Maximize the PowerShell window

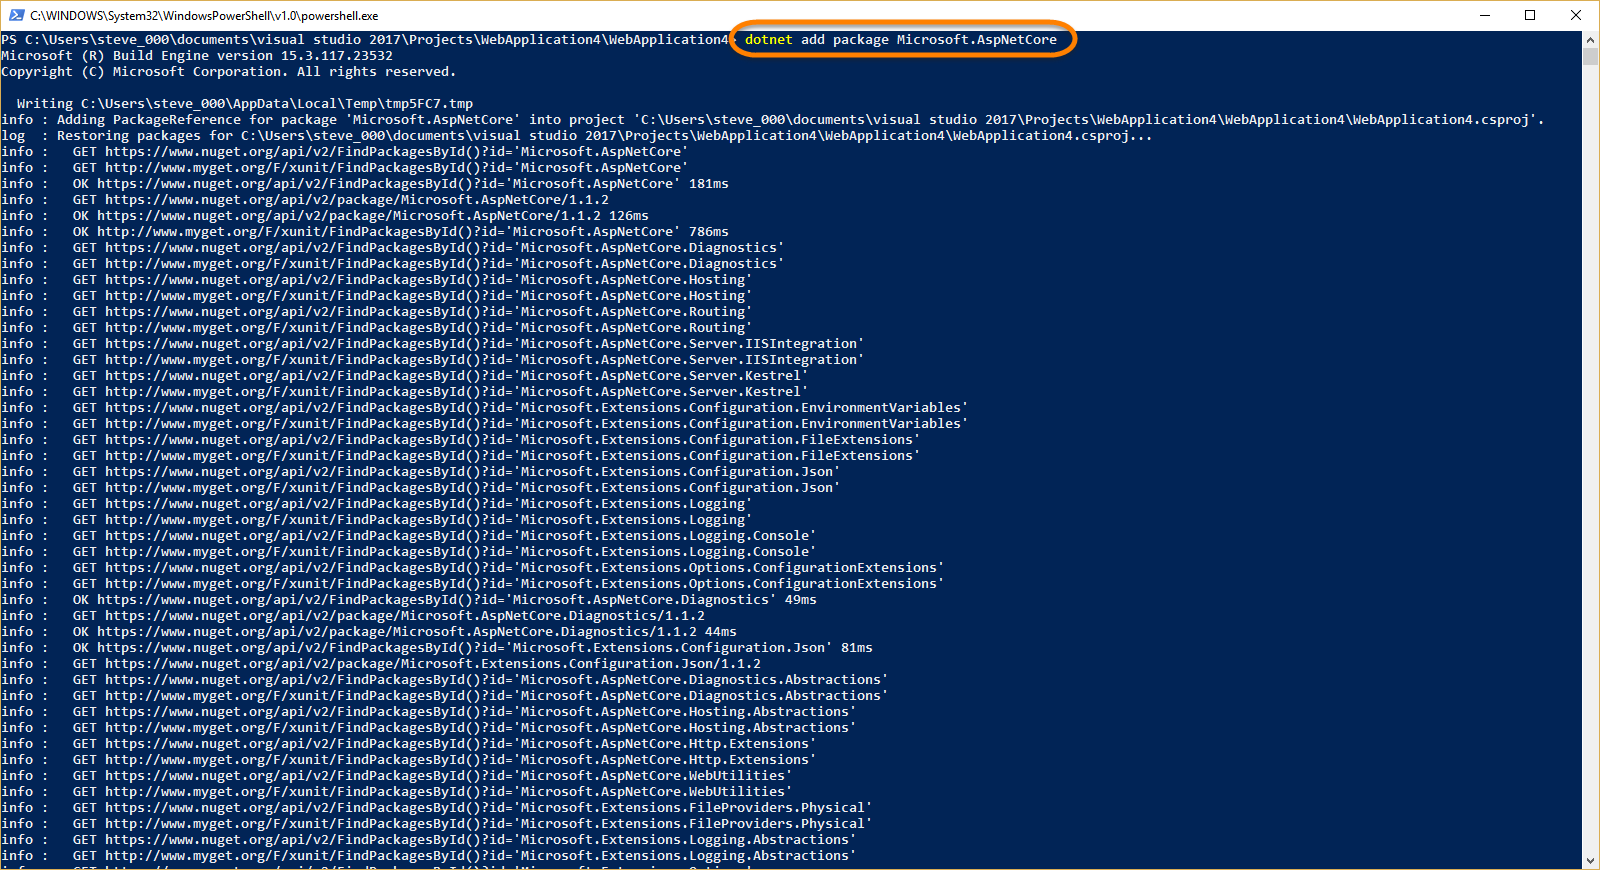click(1530, 15)
